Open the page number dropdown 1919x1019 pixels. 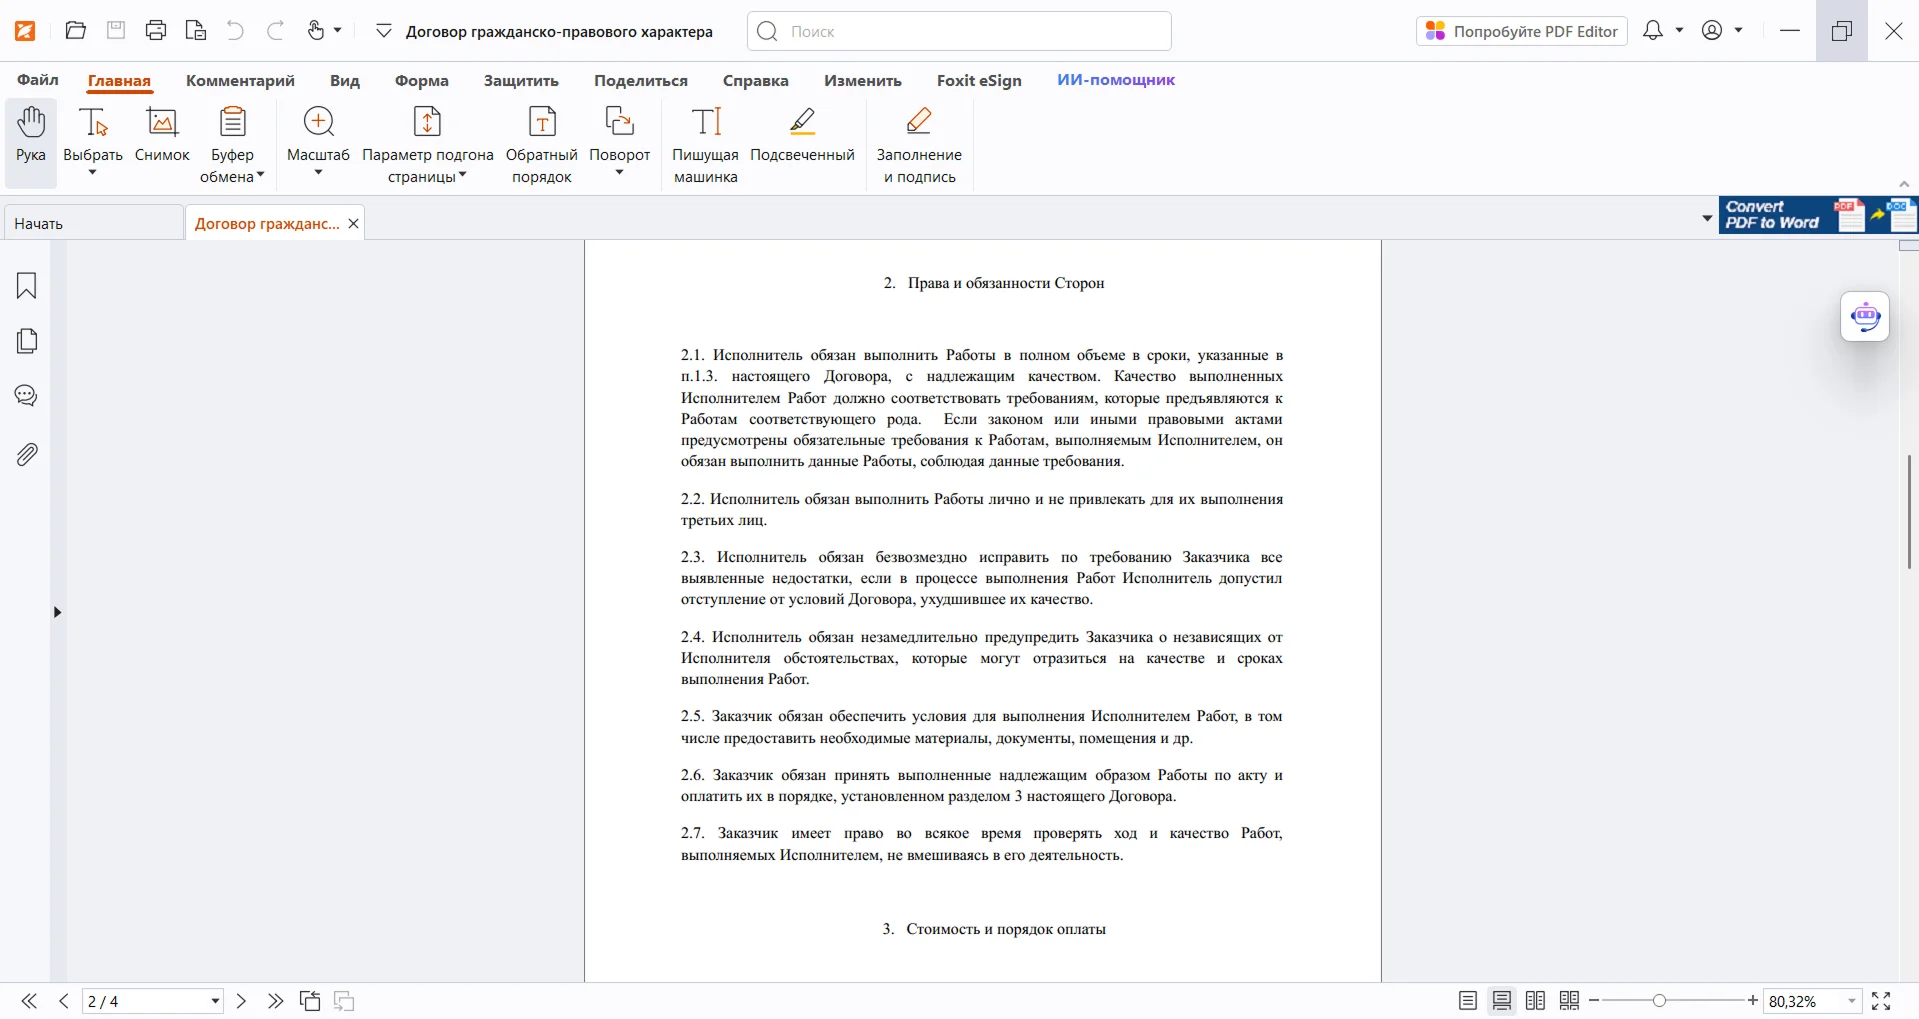pos(215,1001)
